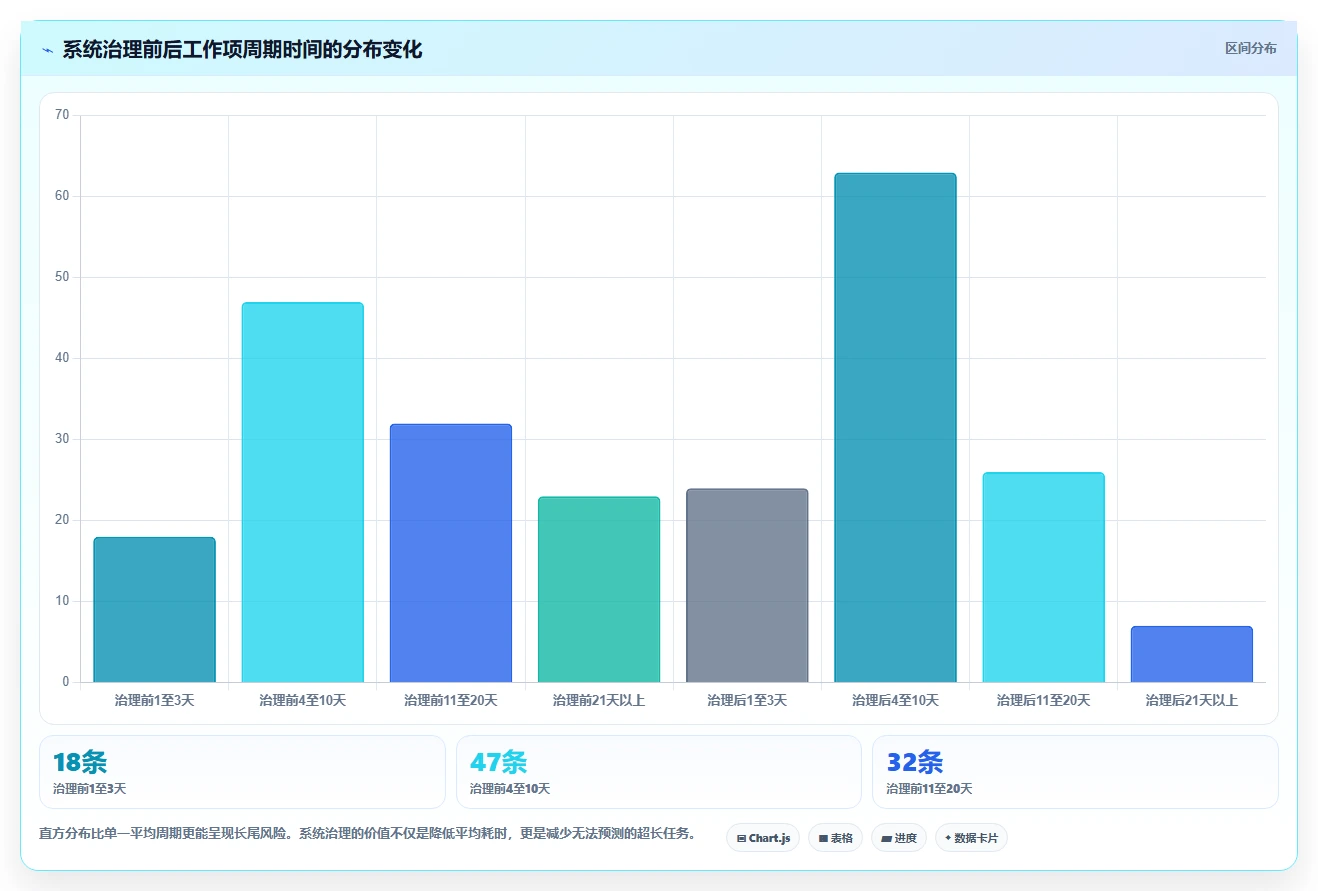Open the 18条 治理前1至3天 data card
This screenshot has height=891, width=1318.
tap(242, 772)
